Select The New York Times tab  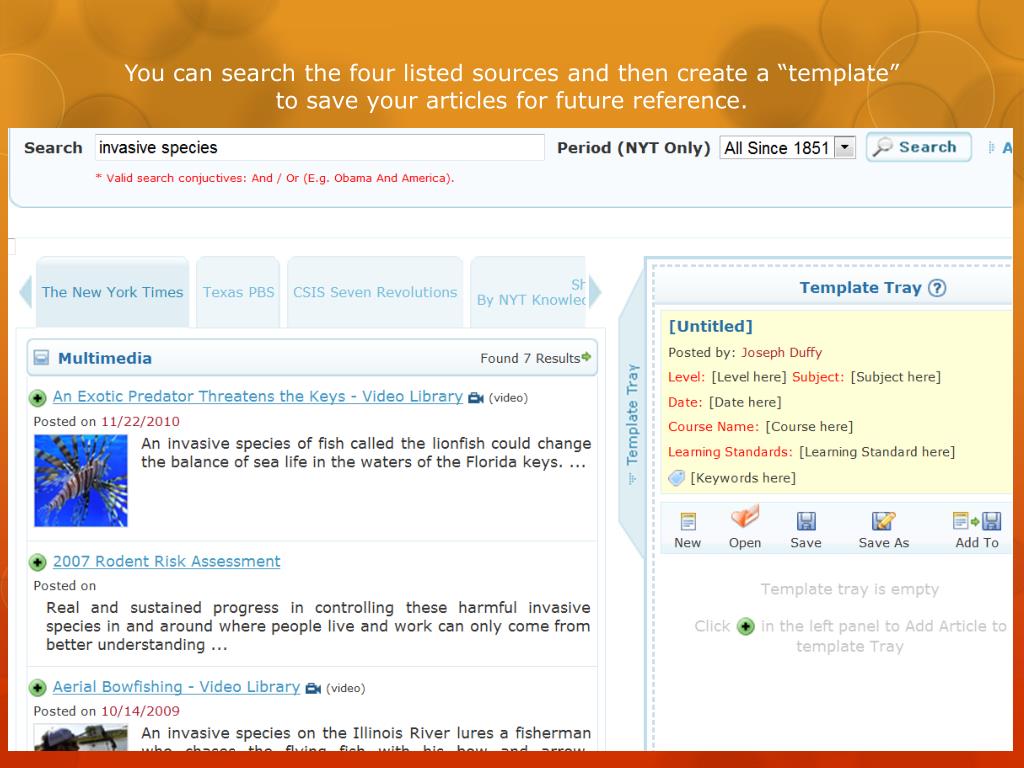point(112,293)
